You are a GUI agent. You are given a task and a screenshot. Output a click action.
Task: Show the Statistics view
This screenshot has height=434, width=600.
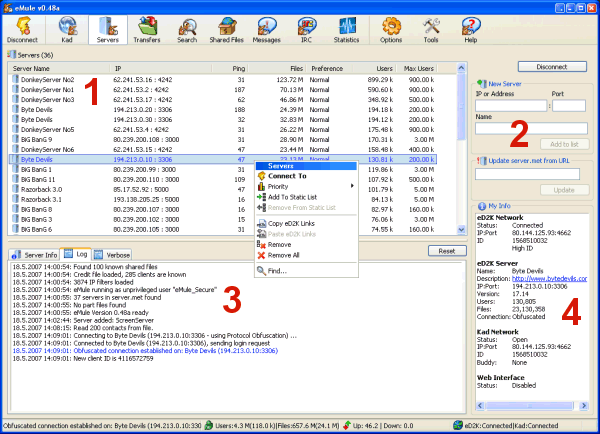pyautogui.click(x=346, y=30)
